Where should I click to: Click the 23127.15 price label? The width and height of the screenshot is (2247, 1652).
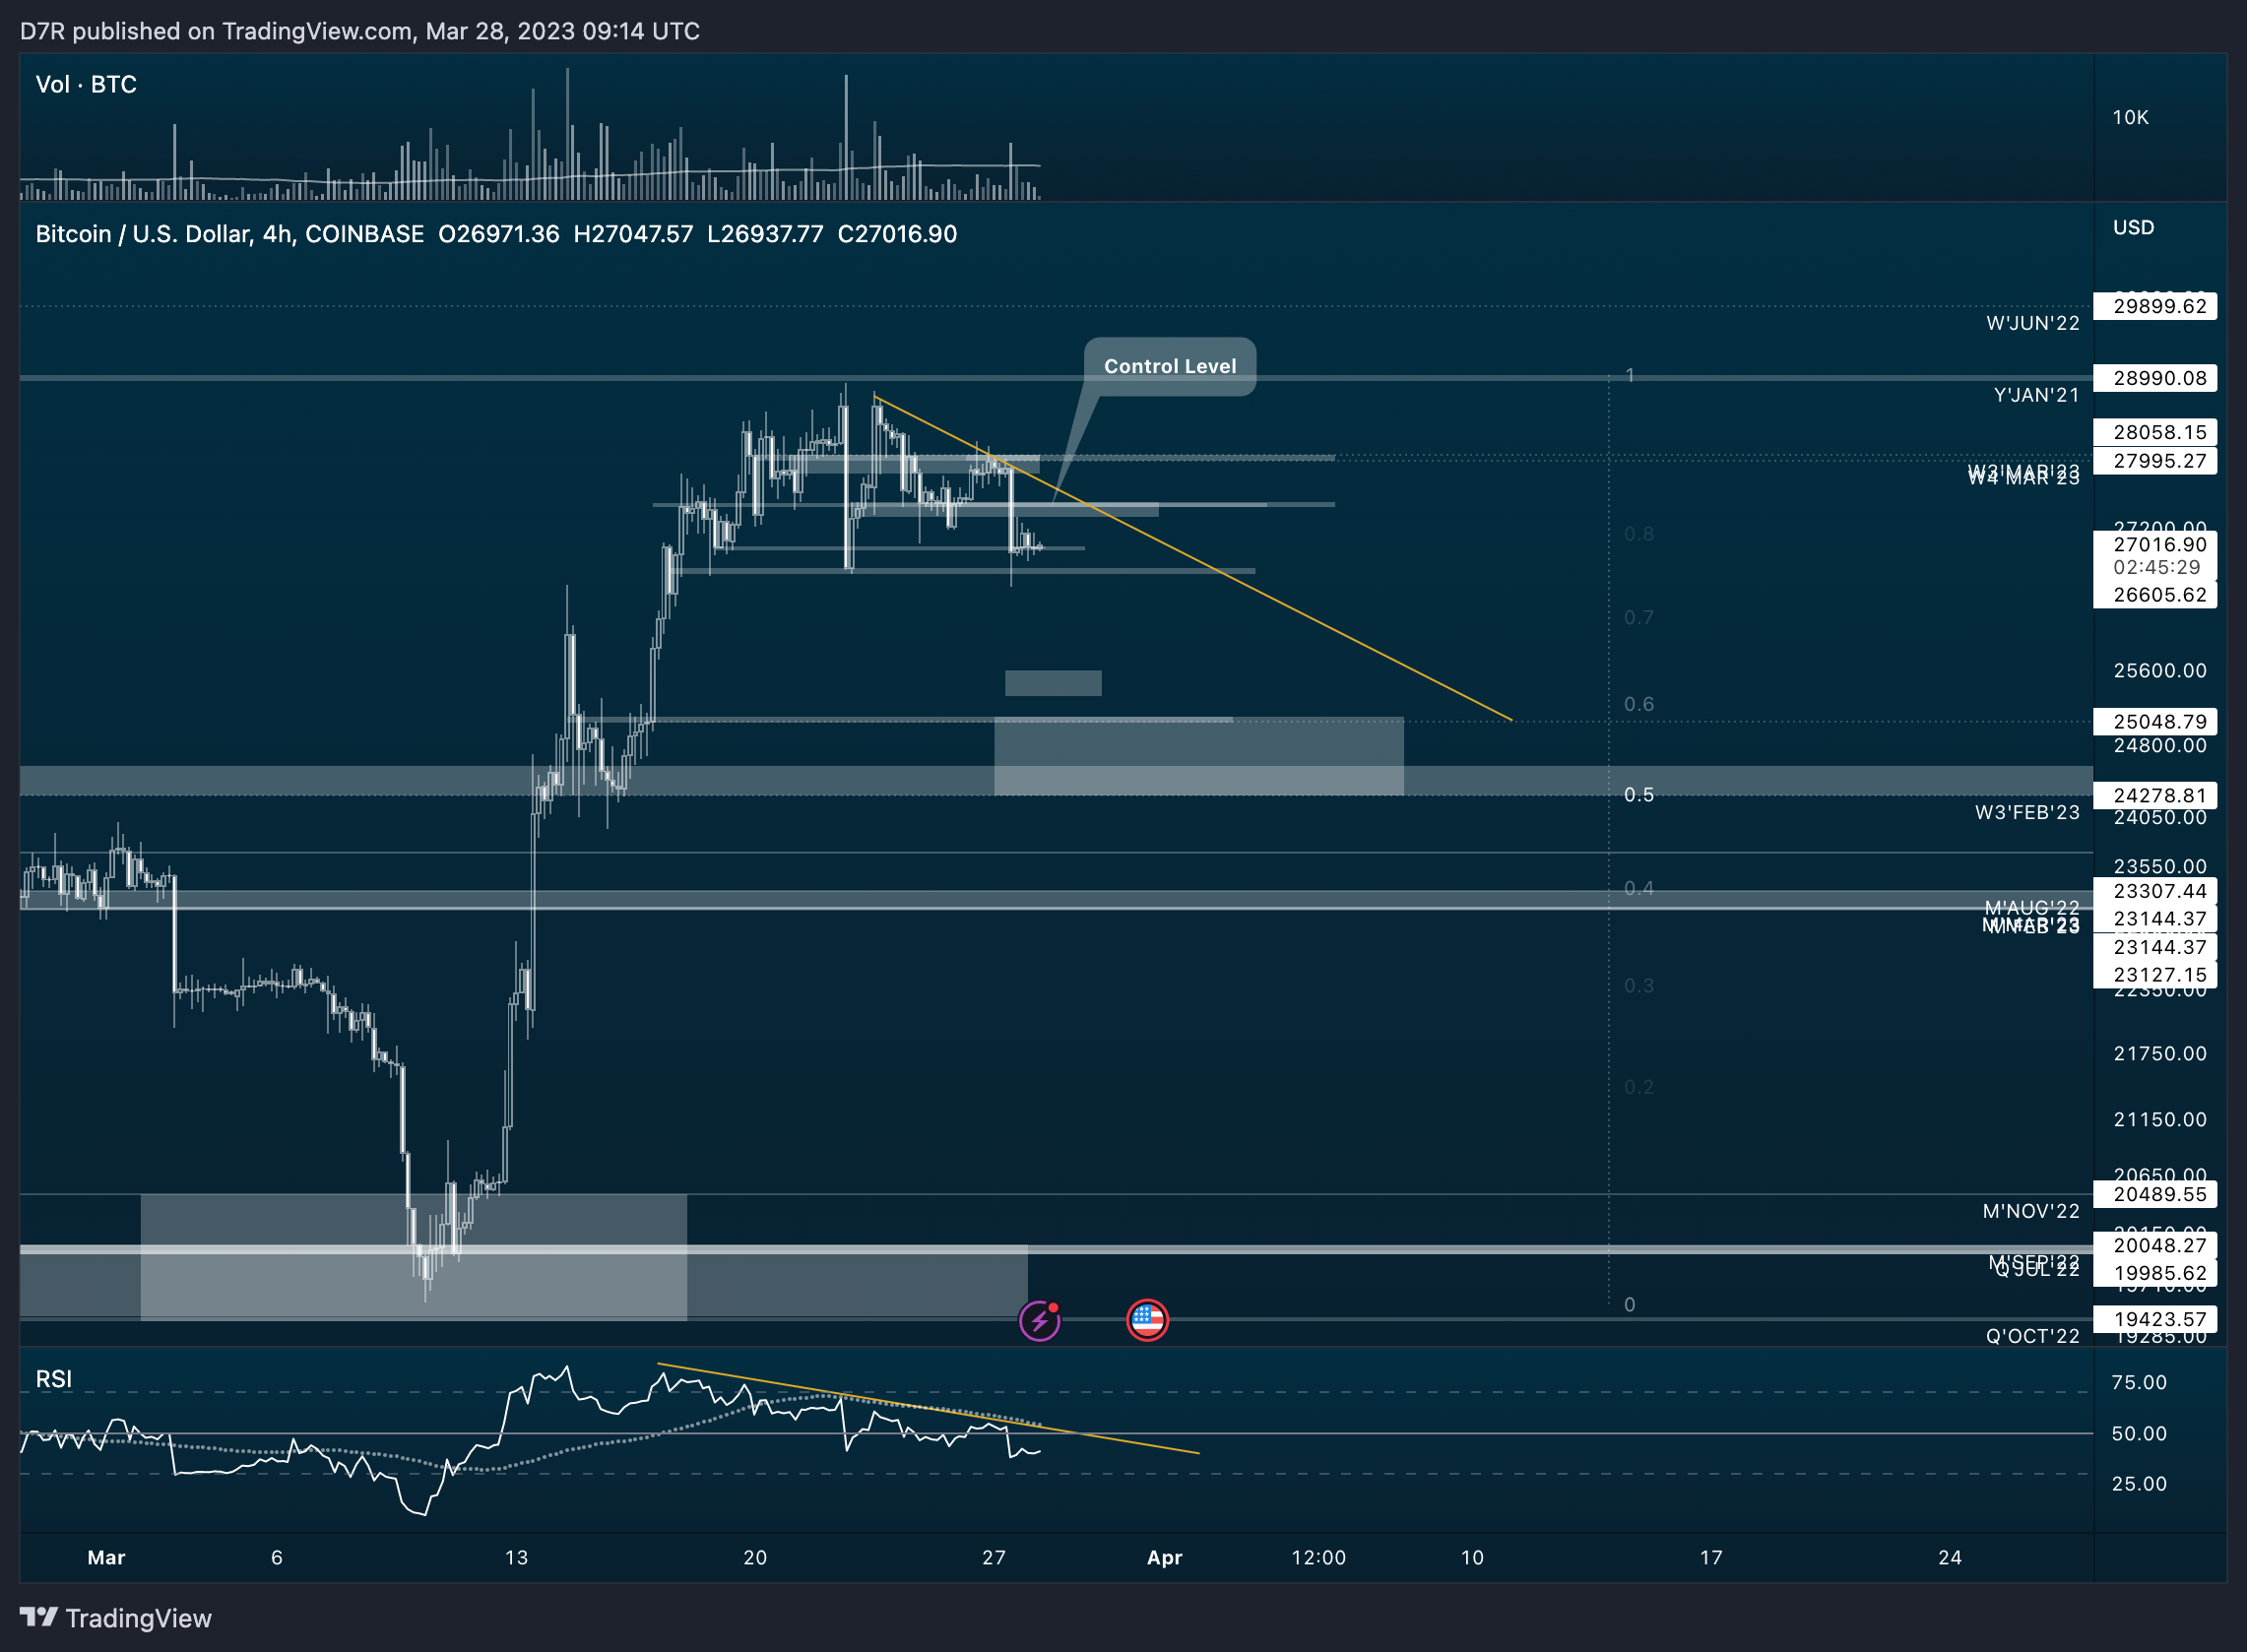pos(2155,975)
